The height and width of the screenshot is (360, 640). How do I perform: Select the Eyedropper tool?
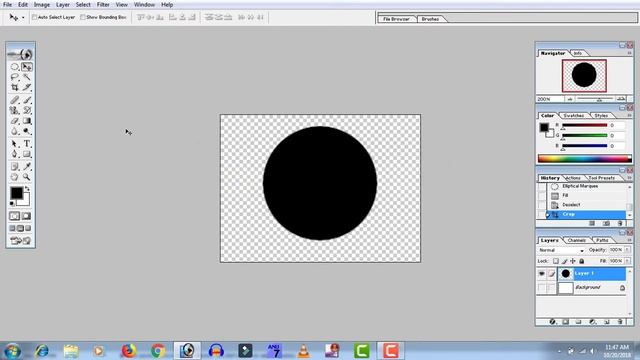click(x=27, y=167)
